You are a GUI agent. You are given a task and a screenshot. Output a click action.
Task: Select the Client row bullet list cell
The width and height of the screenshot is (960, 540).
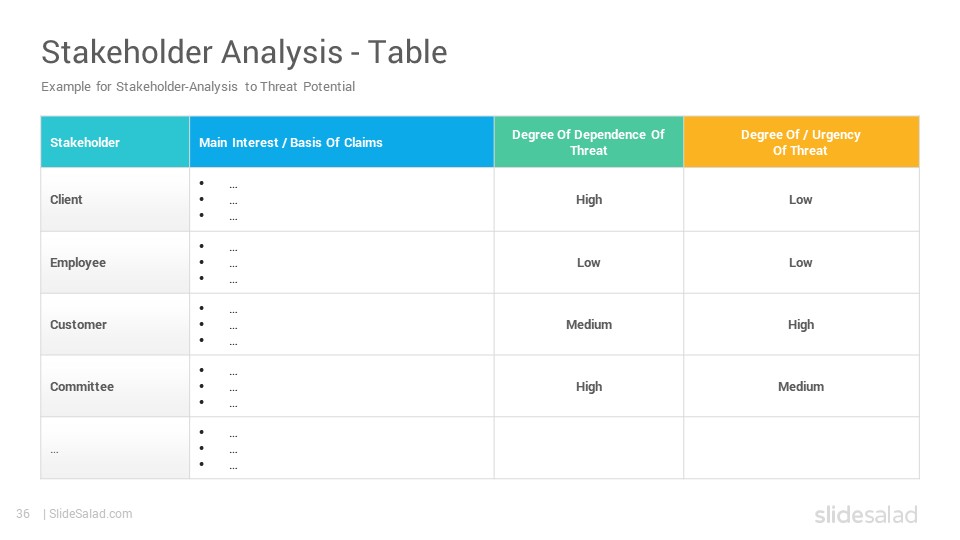click(x=342, y=200)
